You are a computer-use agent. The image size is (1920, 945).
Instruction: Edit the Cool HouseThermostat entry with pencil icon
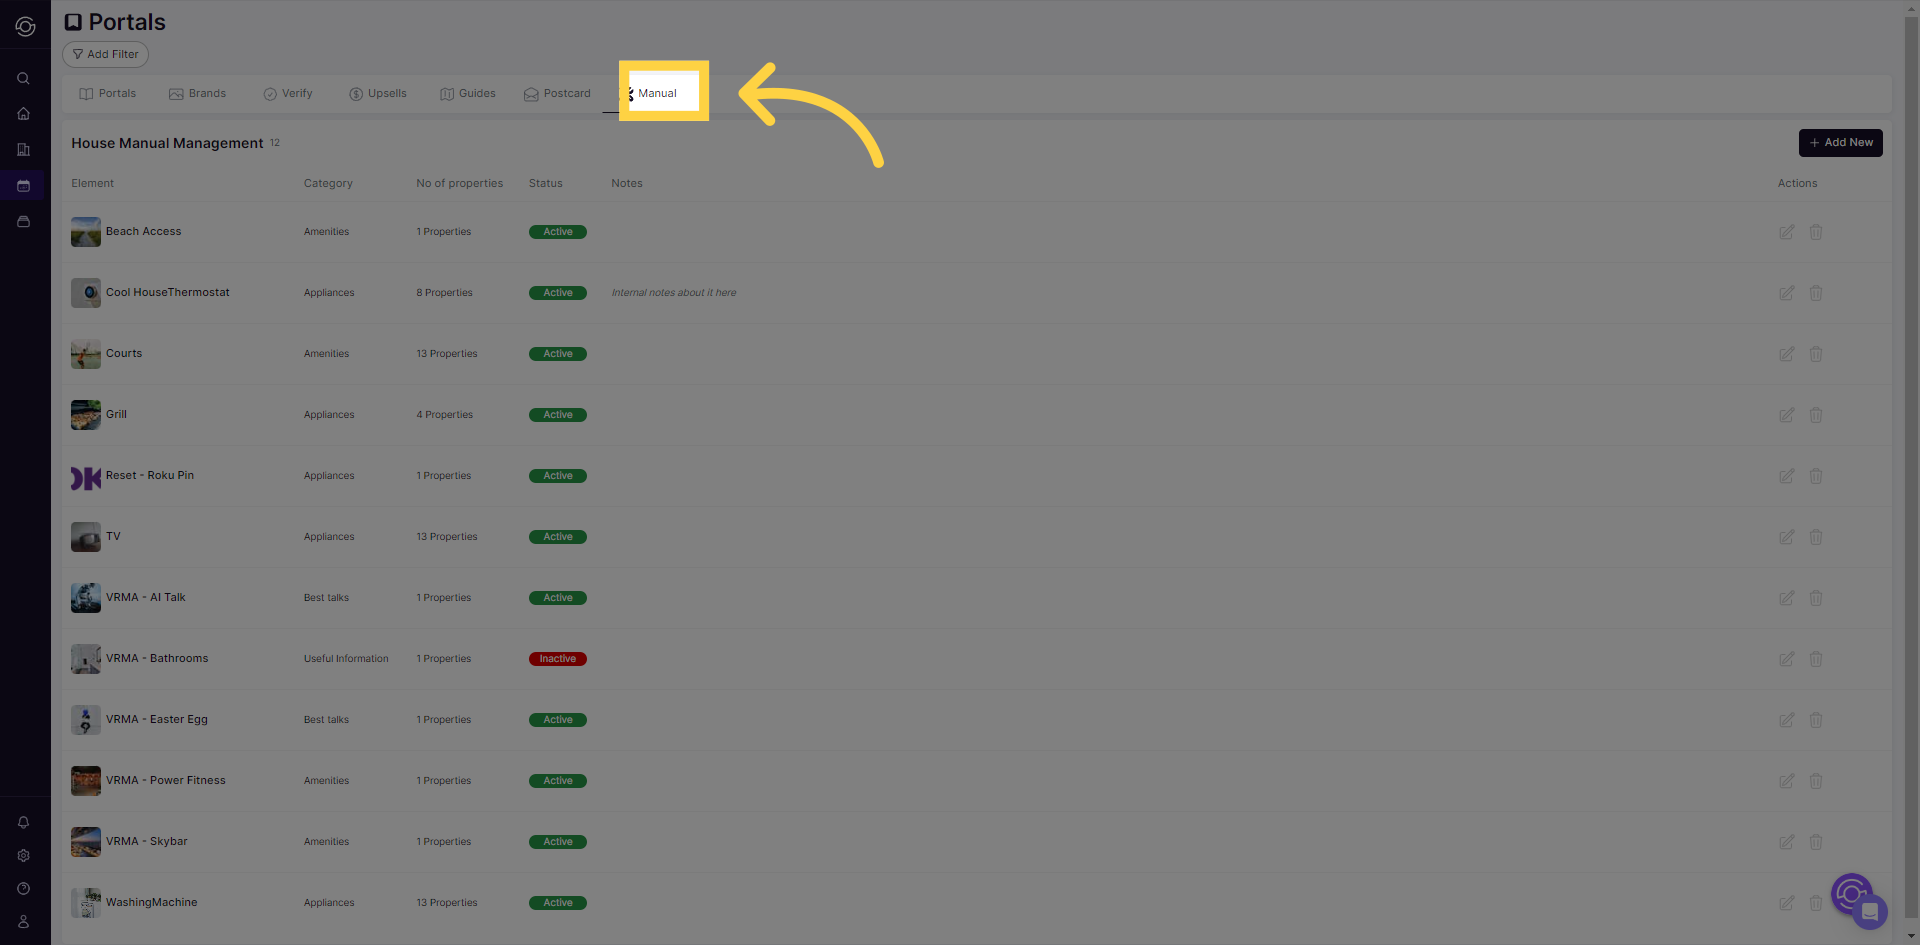(1787, 293)
